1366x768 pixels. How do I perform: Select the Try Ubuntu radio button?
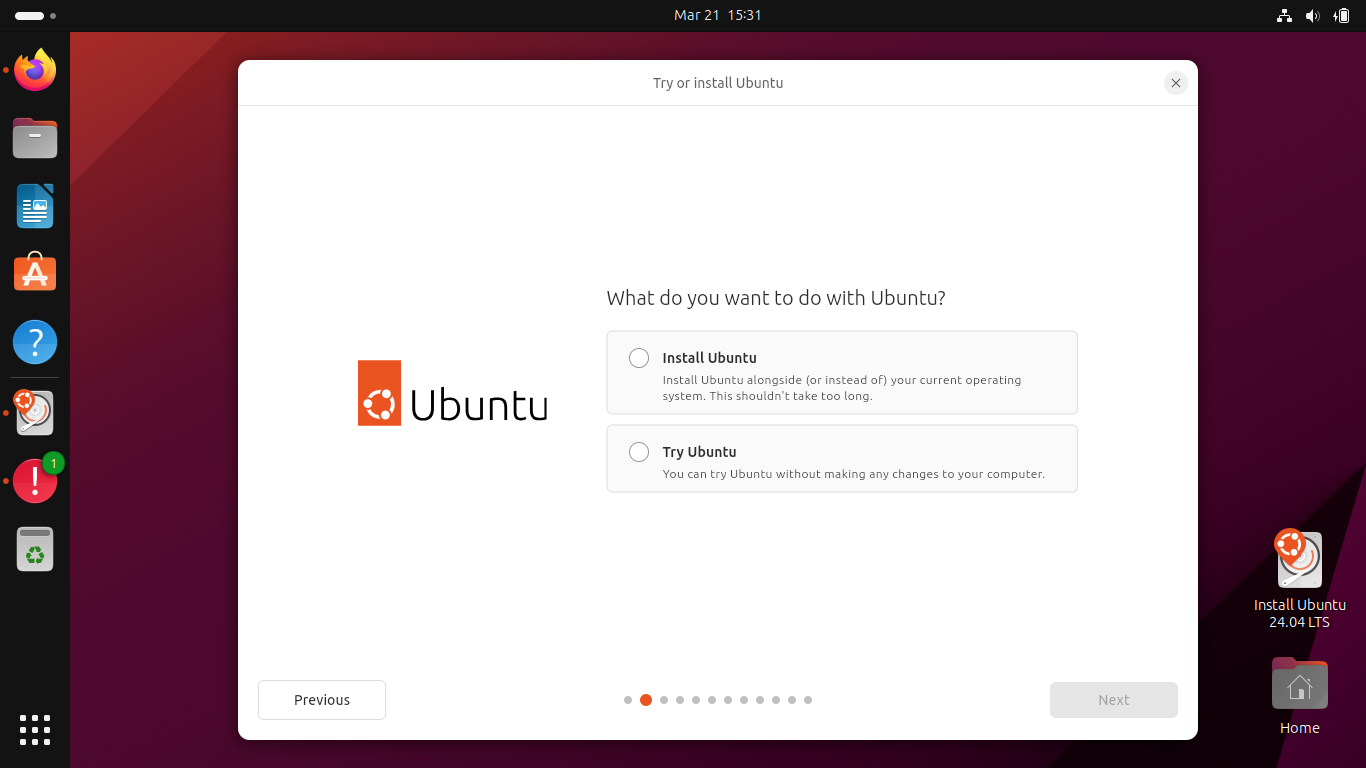pyautogui.click(x=638, y=451)
